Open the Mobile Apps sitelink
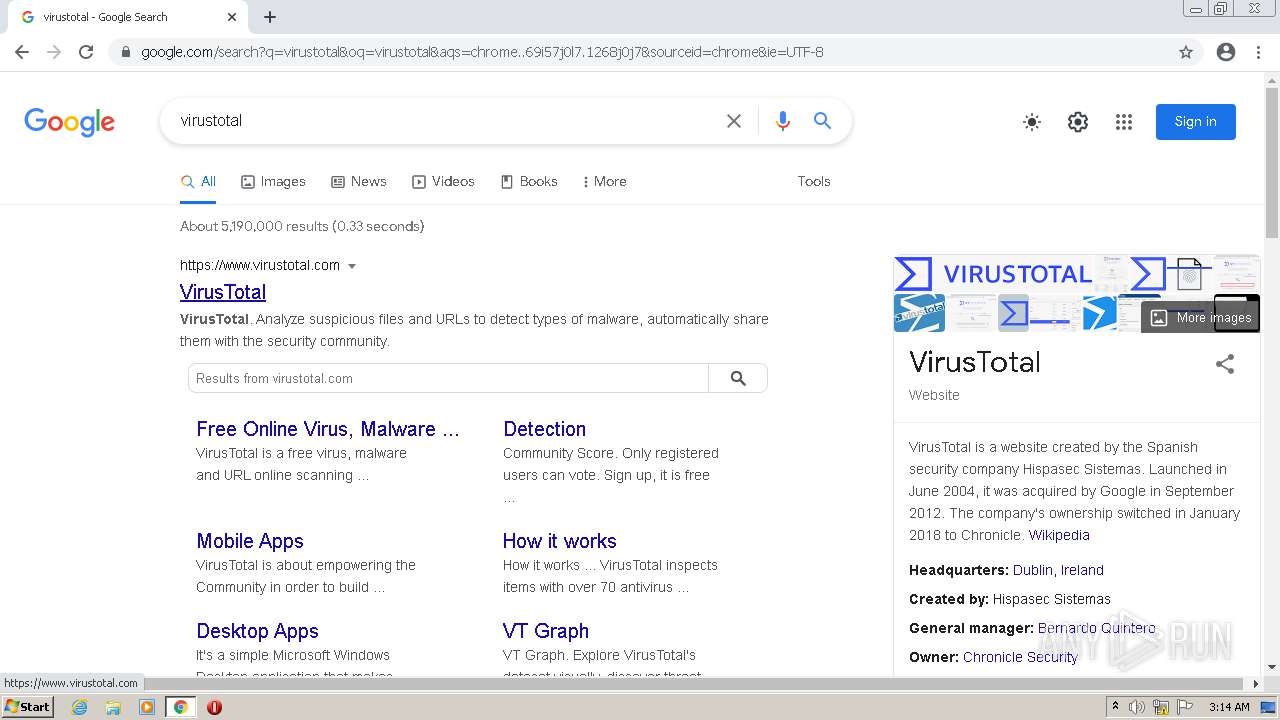This screenshot has height=720, width=1280. tap(250, 541)
